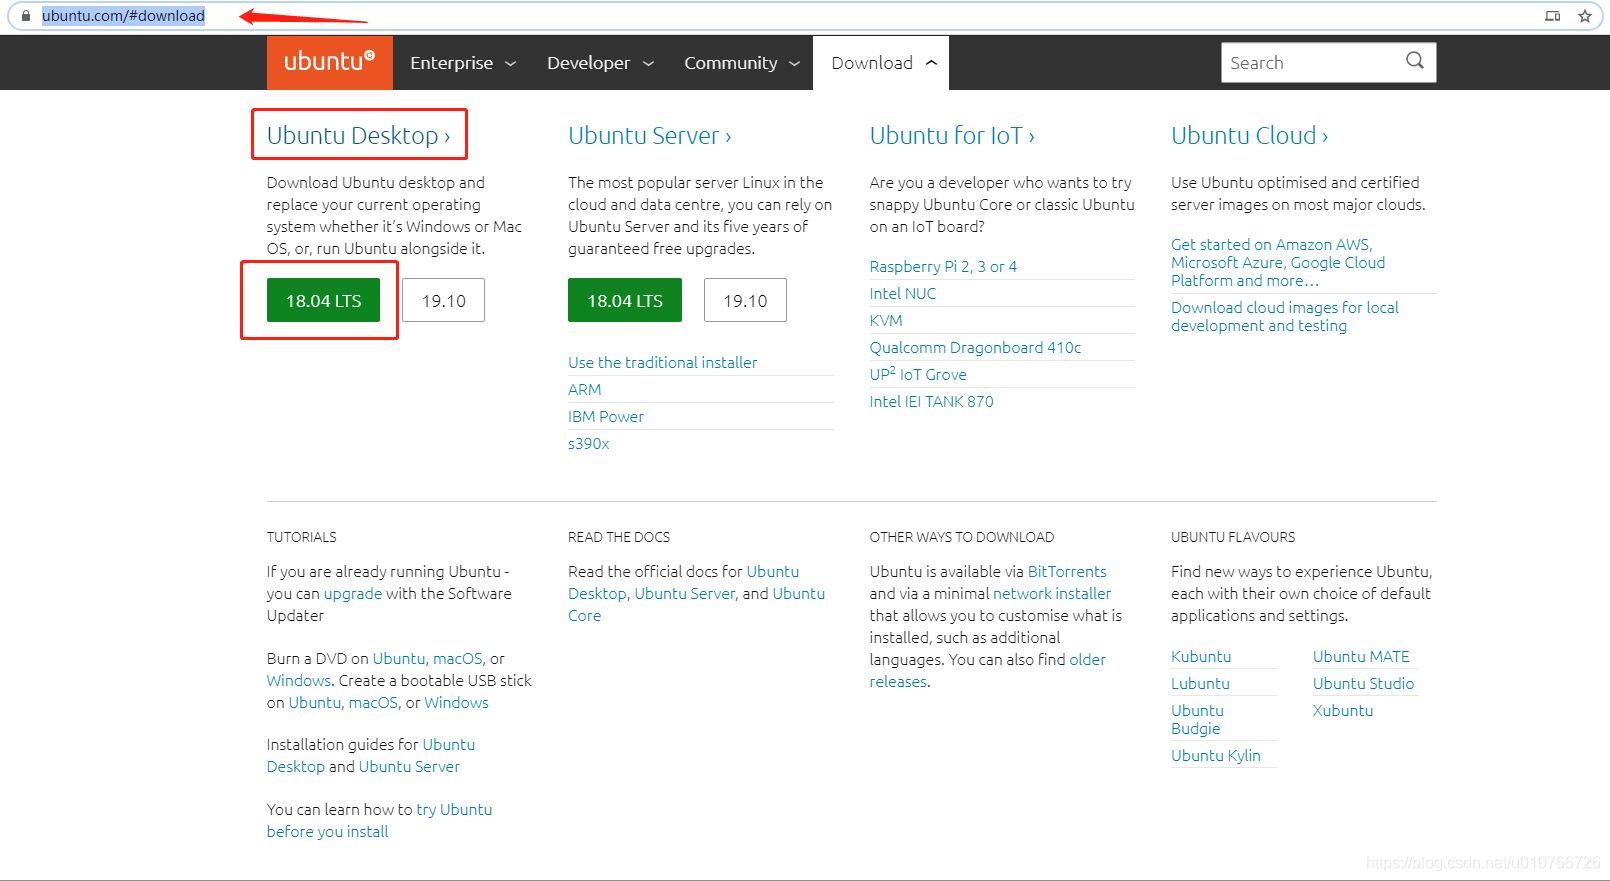Click macOS link in Burn a DVD sentence
This screenshot has height=881, width=1610.
coord(458,658)
